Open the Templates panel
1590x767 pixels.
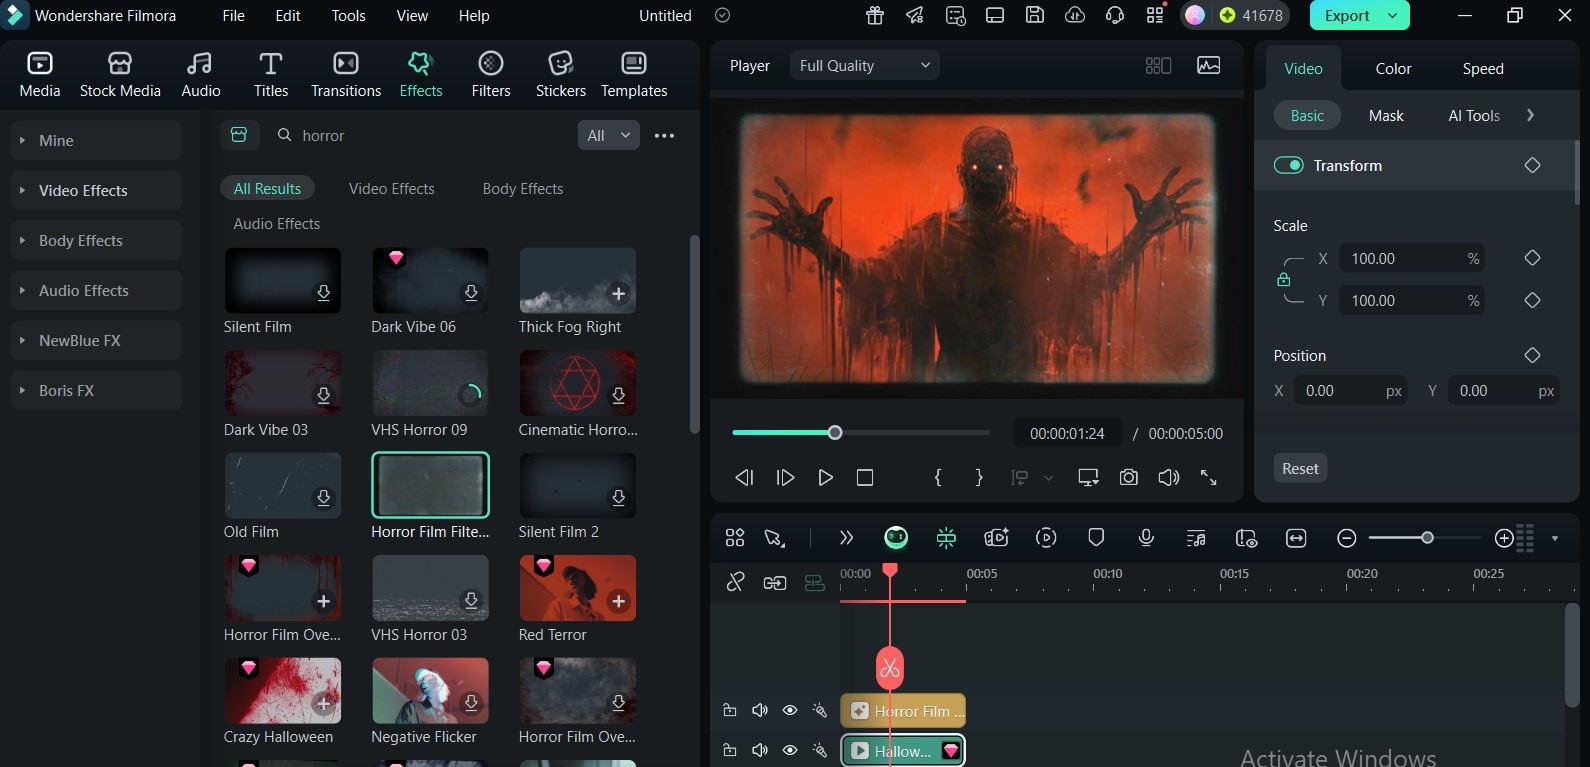tap(634, 75)
